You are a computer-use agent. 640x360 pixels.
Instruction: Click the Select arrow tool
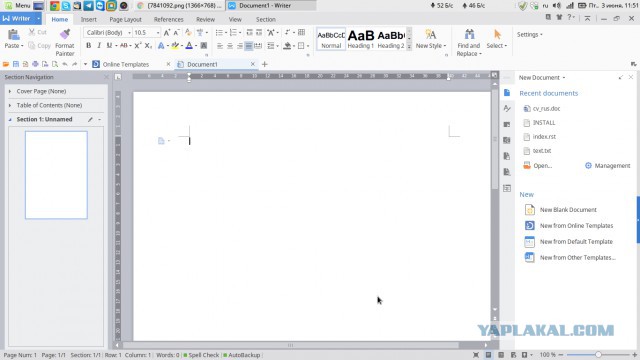496,39
